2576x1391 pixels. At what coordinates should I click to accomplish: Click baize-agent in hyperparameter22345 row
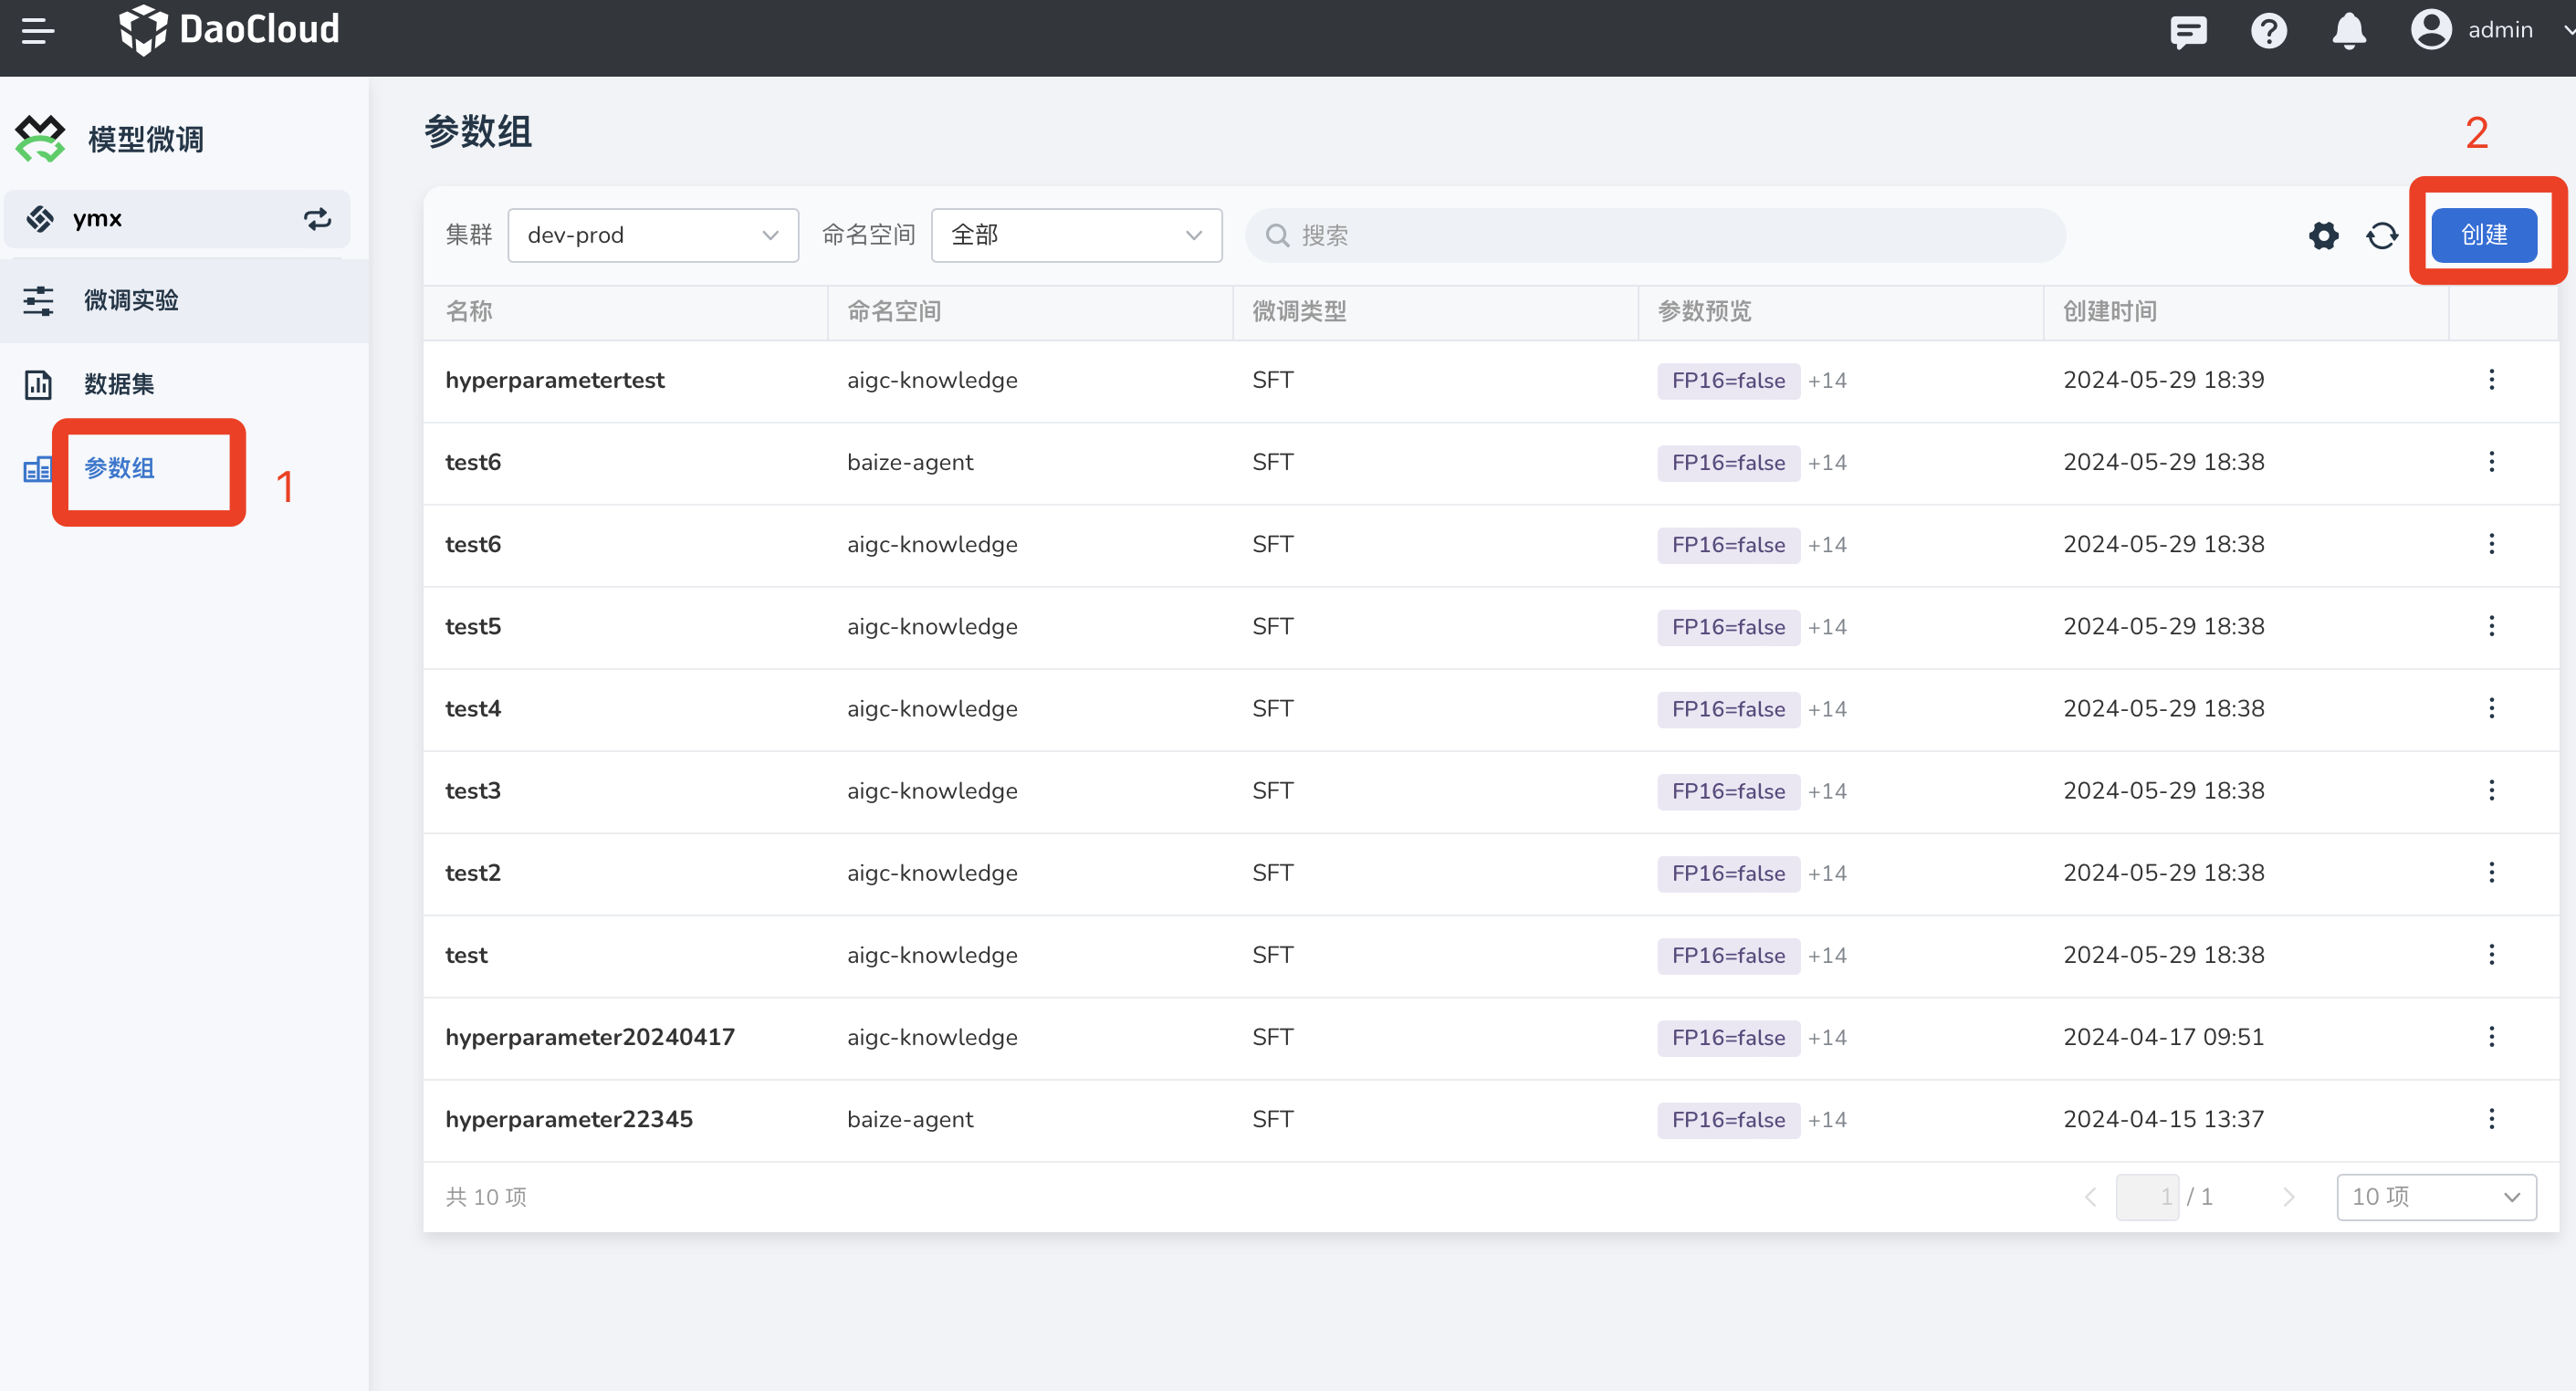[910, 1119]
